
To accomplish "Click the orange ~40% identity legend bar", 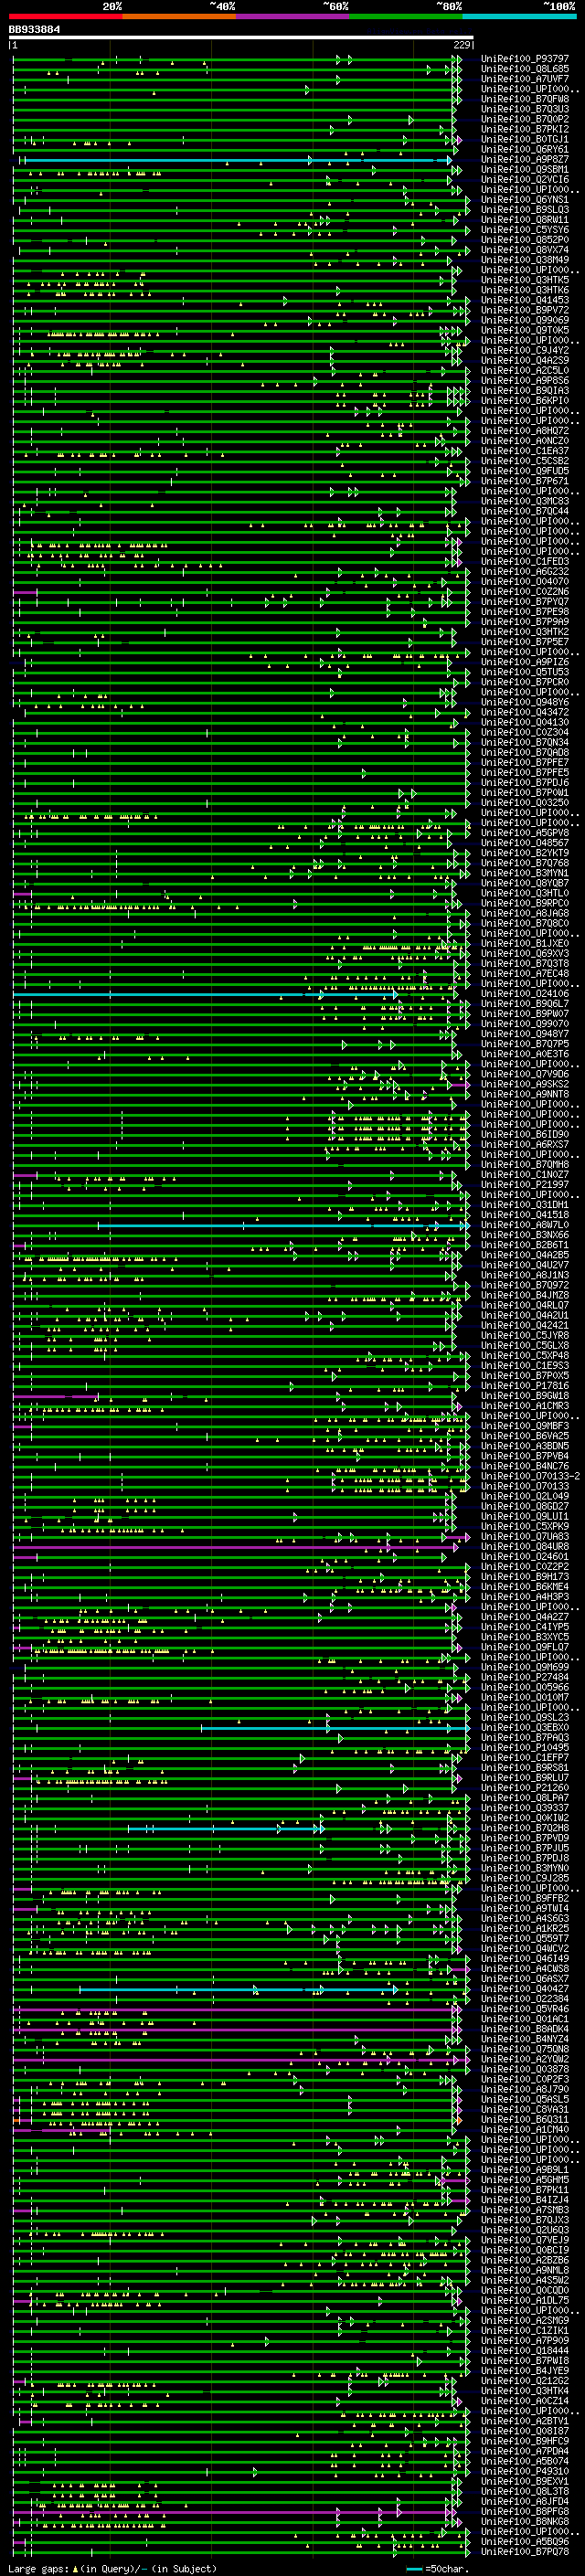I will [x=179, y=17].
